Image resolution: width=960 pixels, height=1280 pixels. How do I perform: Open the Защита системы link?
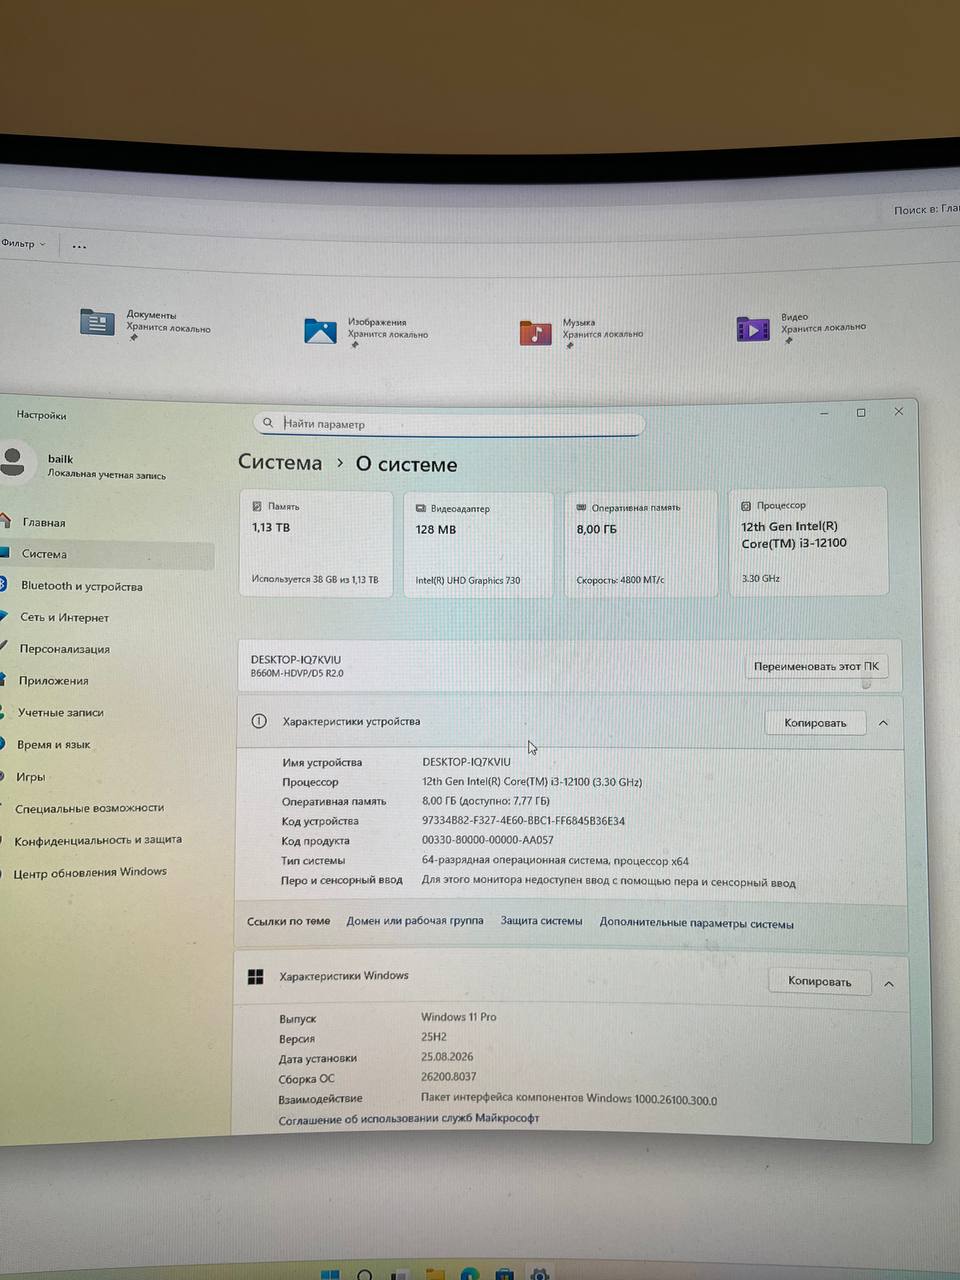point(541,921)
